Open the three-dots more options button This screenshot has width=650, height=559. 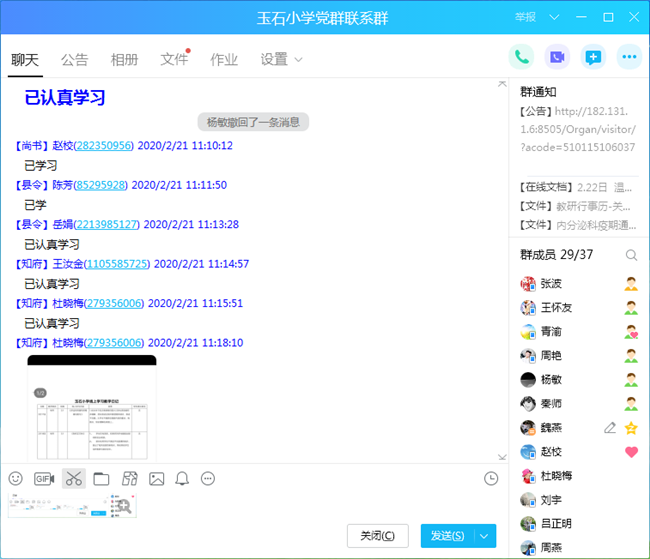point(629,57)
